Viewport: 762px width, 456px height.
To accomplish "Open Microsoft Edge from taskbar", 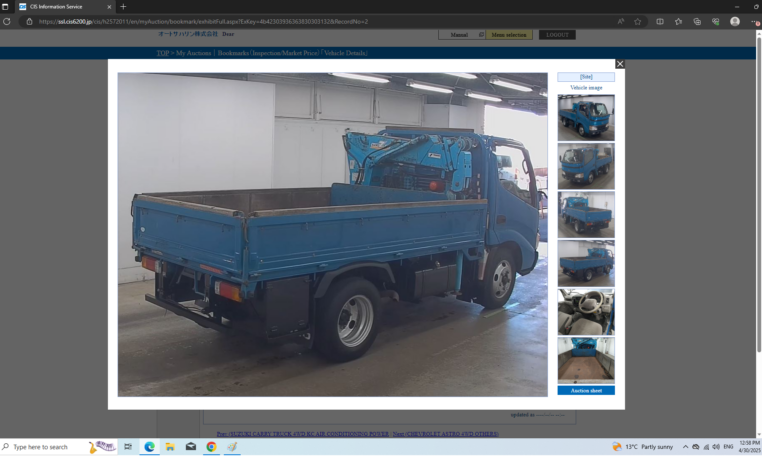I will click(149, 447).
